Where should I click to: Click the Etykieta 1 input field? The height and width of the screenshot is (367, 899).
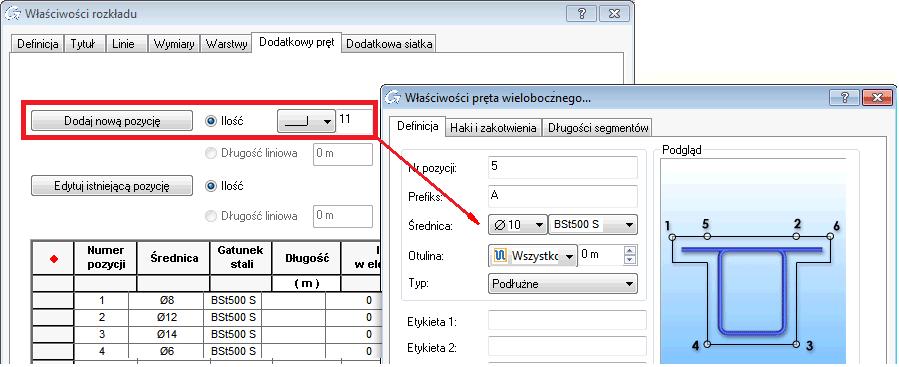tap(567, 320)
